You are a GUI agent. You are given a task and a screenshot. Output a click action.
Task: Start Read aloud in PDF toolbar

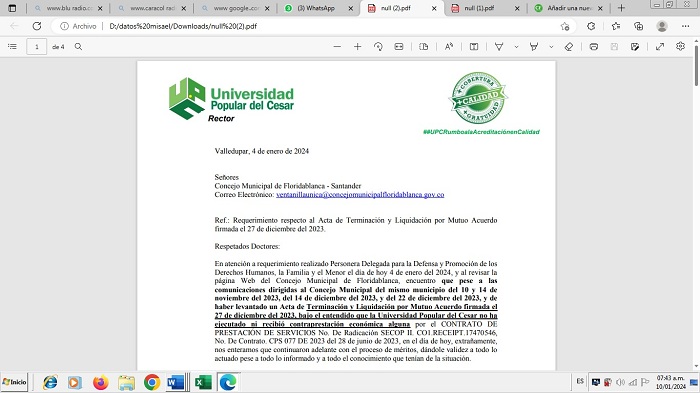click(449, 46)
